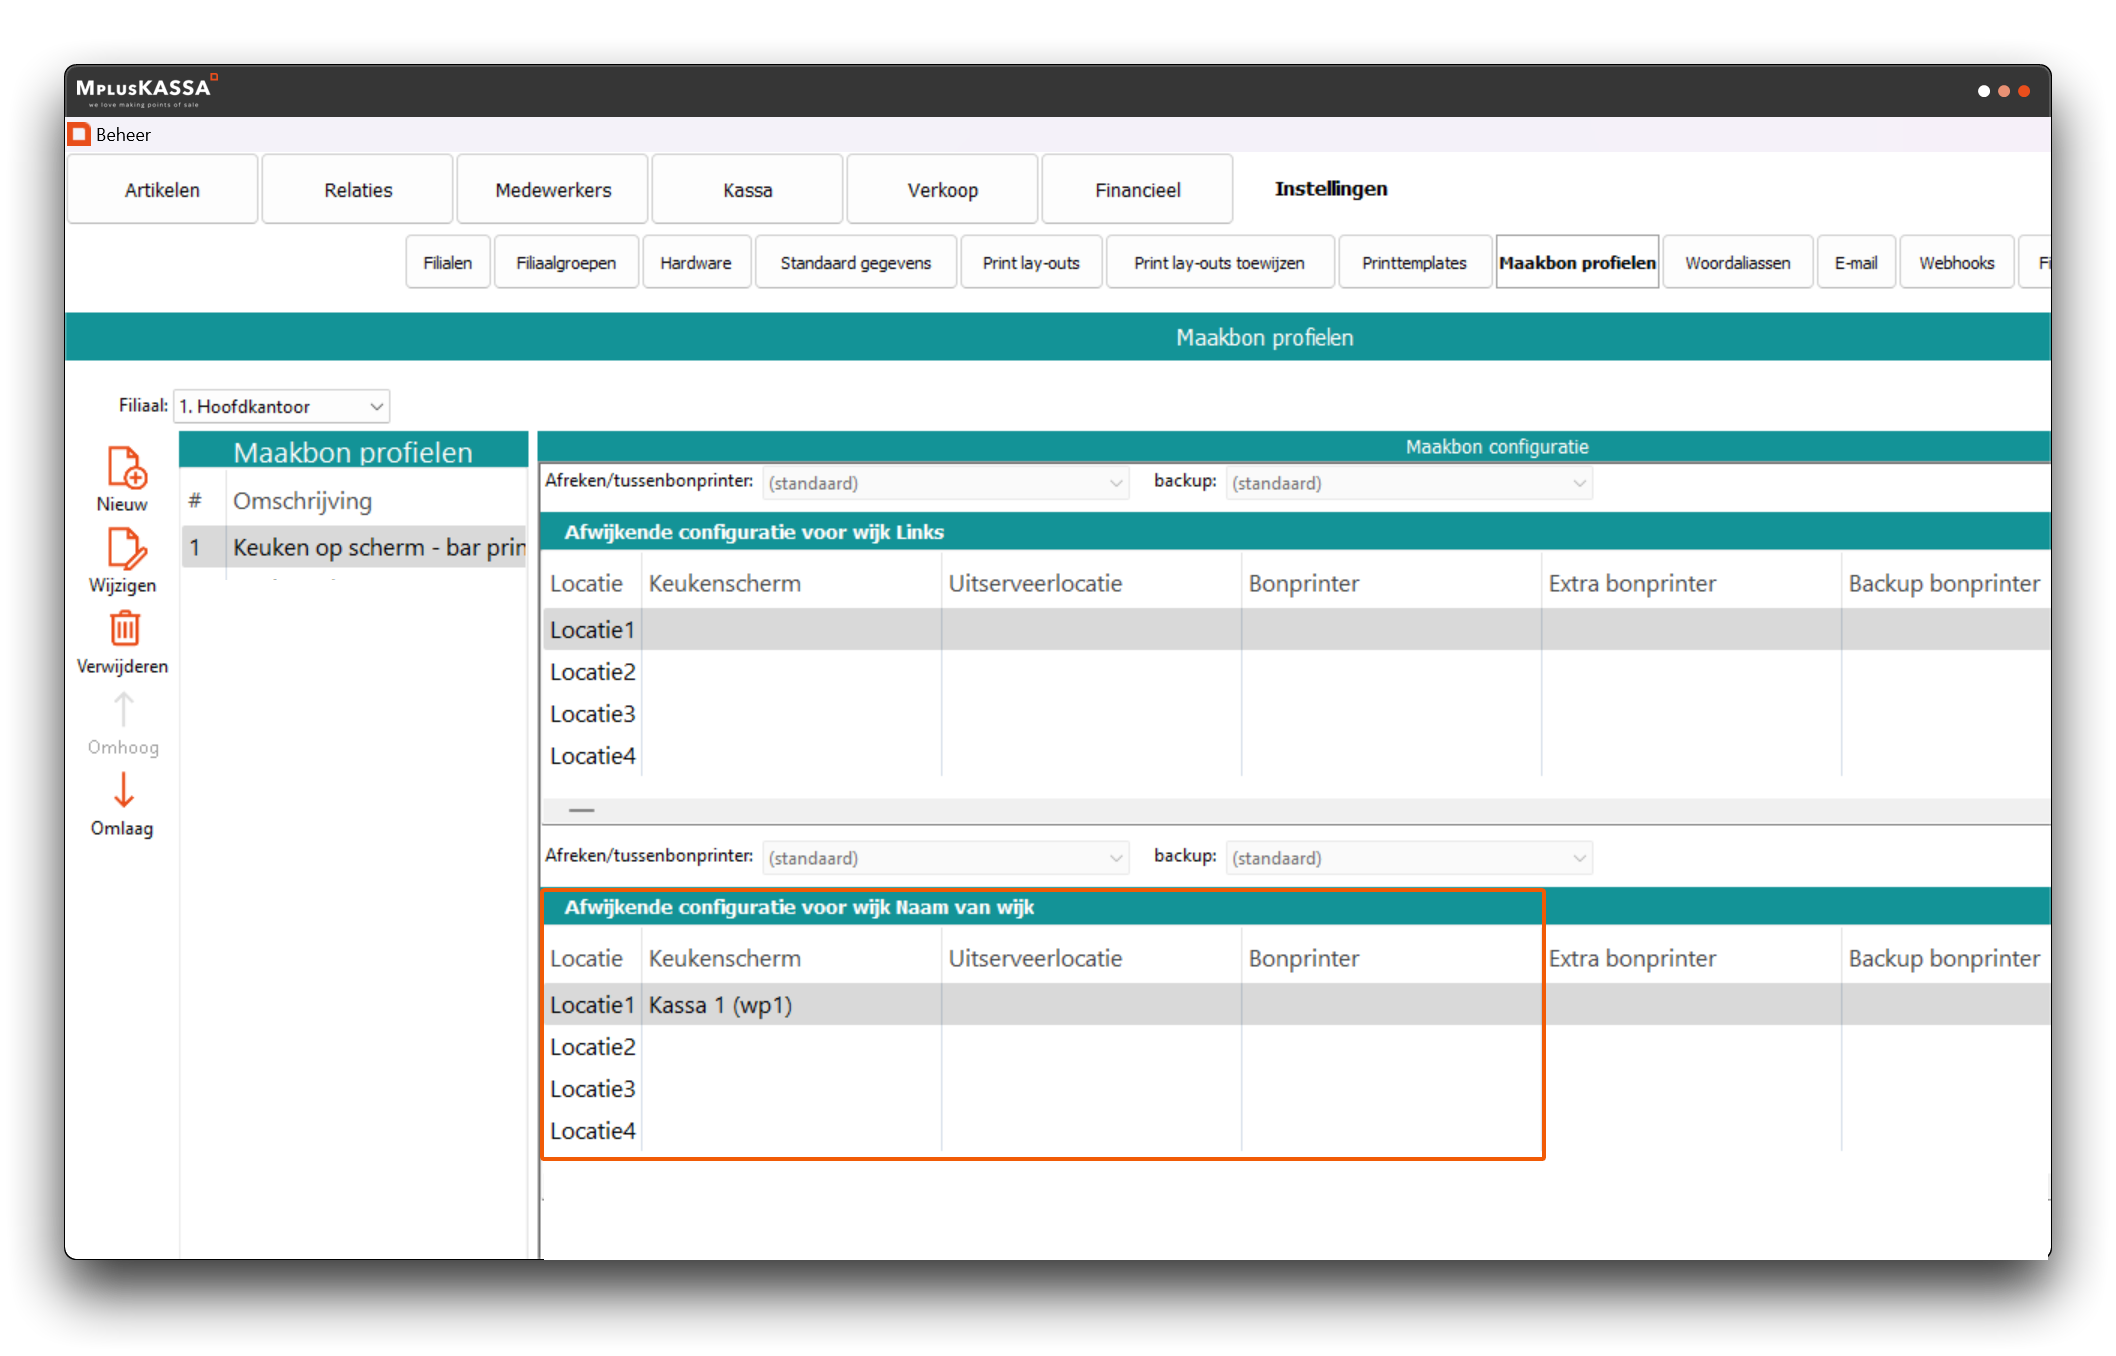Open lower Afreken/tussenbonprinter dropdown
The width and height of the screenshot is (2116, 1356).
tap(945, 858)
